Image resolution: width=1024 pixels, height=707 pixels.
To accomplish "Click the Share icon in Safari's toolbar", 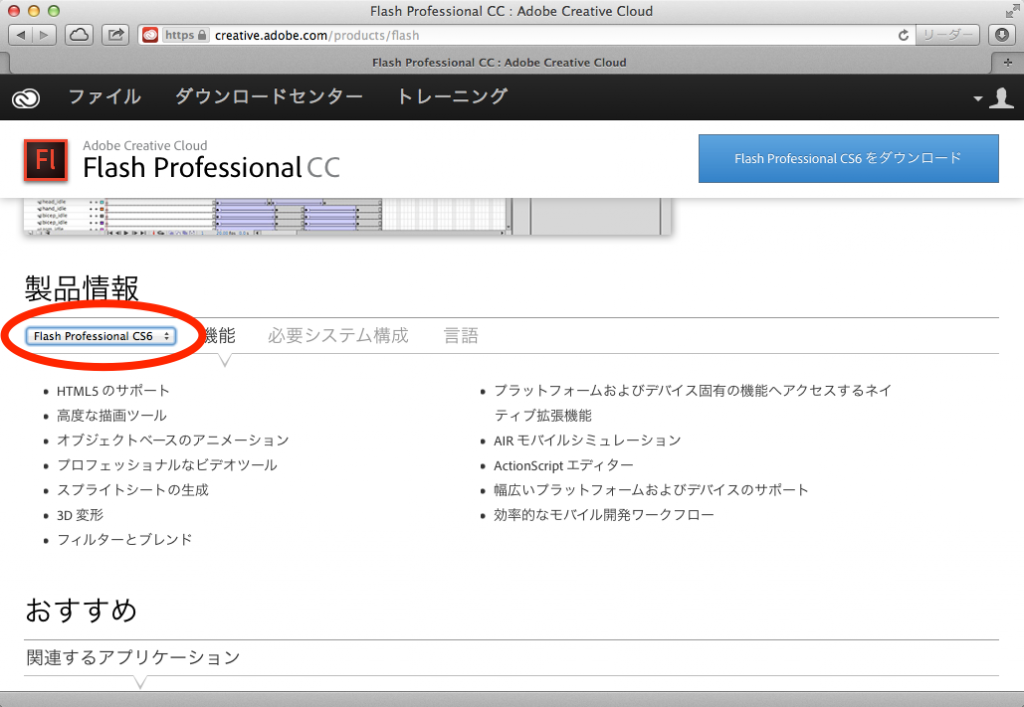I will tap(115, 34).
